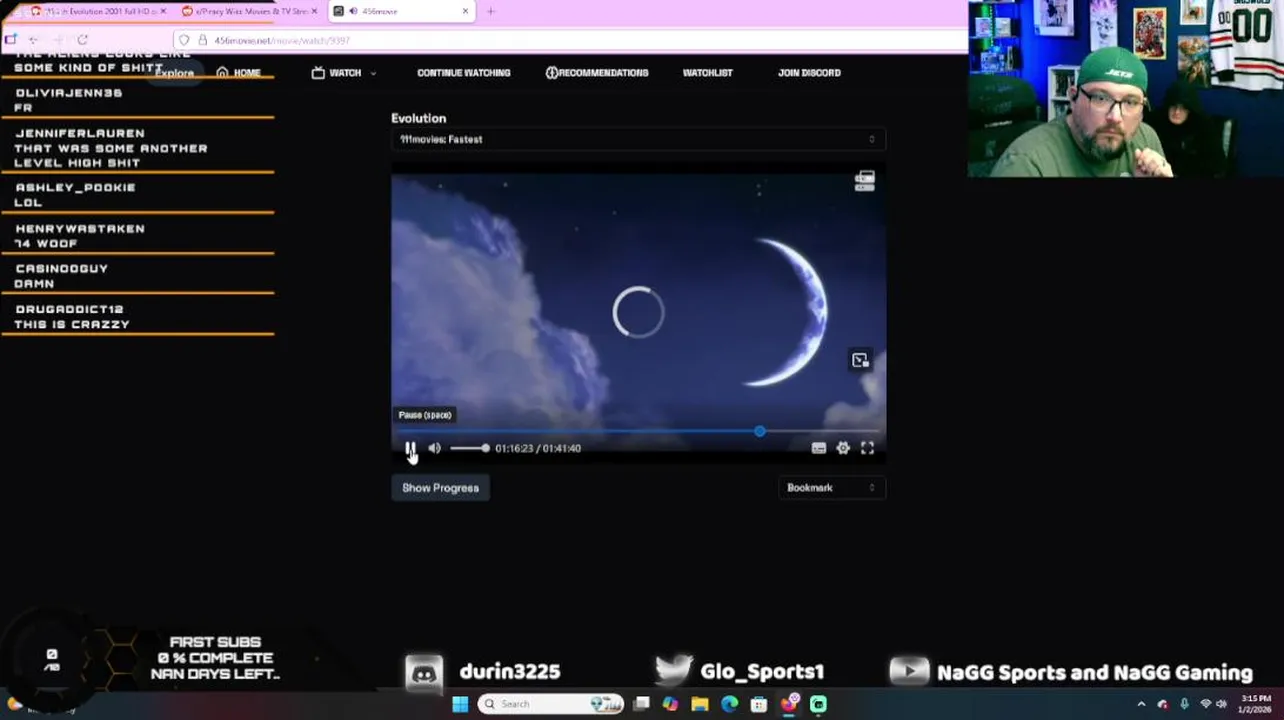The image size is (1284, 720).
Task: Adjust the video volume slider
Action: coord(469,448)
